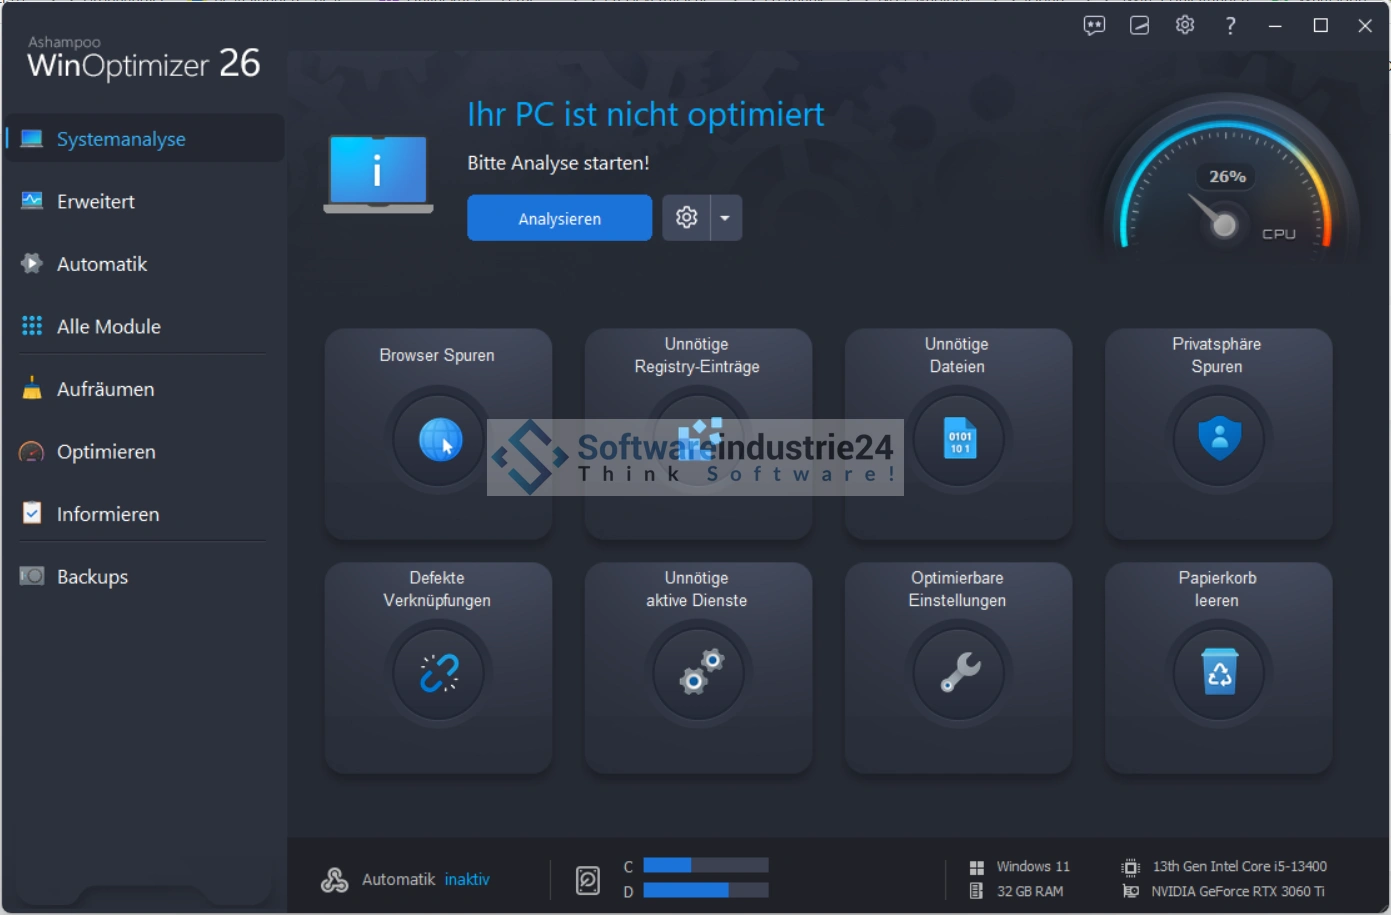Click the Browser Spuren globe icon

point(439,439)
